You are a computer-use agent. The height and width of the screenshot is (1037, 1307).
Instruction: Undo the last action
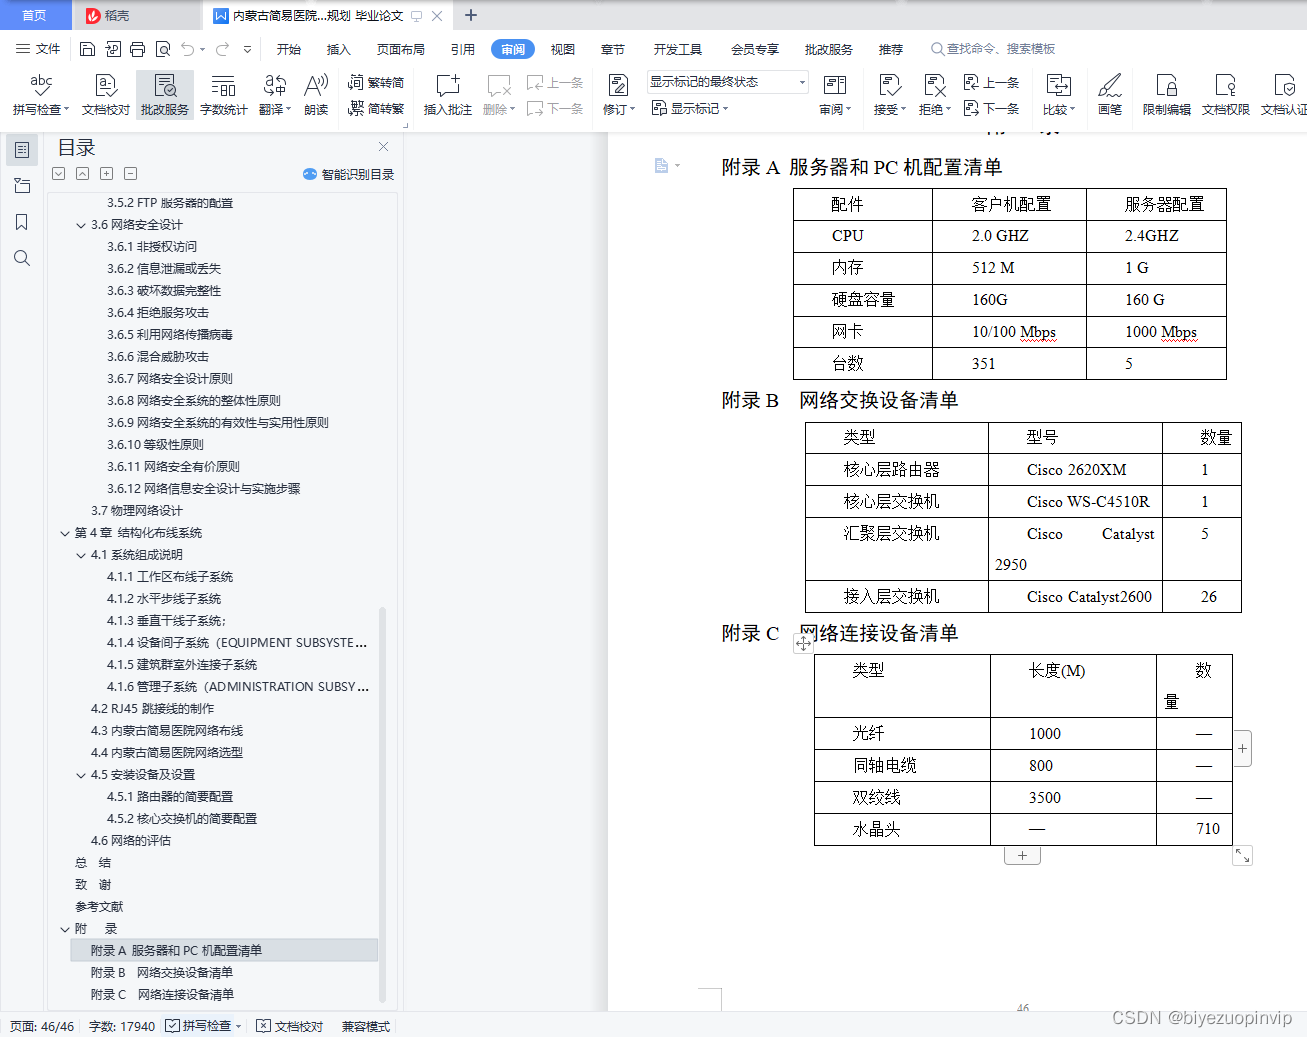pos(187,49)
